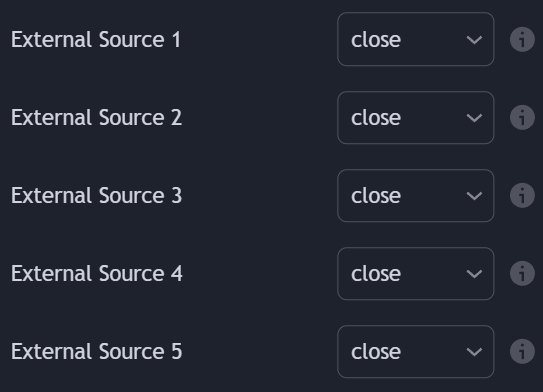The width and height of the screenshot is (543, 392).
Task: Show info for External Source 2
Action: [522, 117]
